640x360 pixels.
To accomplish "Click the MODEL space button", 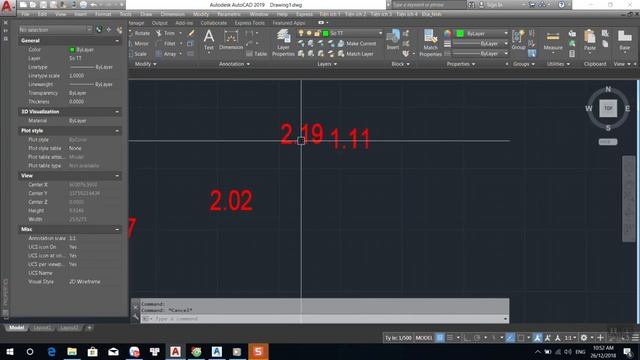I will point(424,338).
